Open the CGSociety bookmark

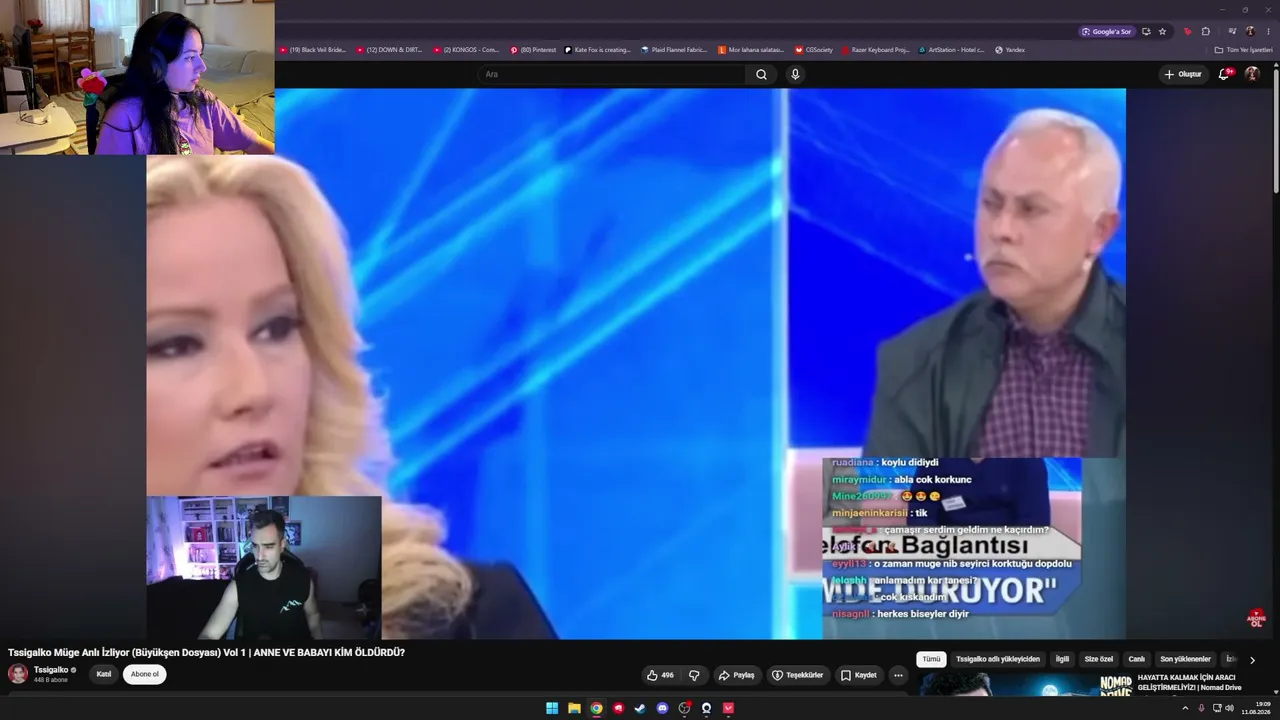[x=814, y=50]
